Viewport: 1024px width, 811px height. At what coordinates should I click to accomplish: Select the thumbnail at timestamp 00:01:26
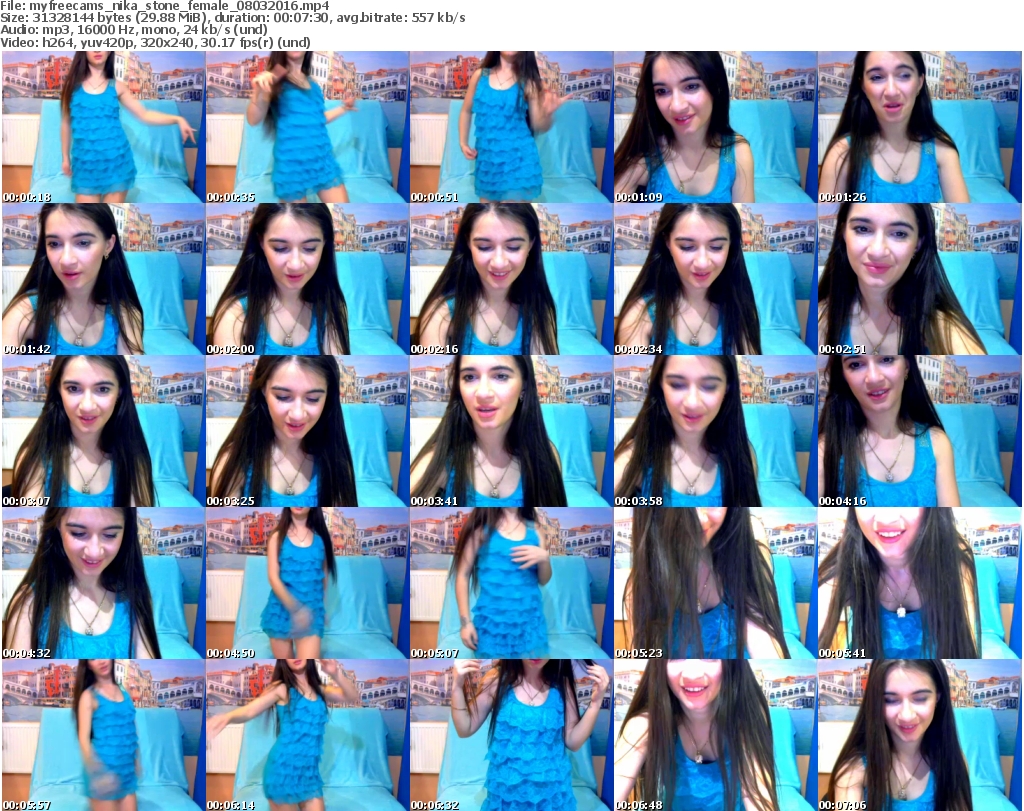(920, 127)
